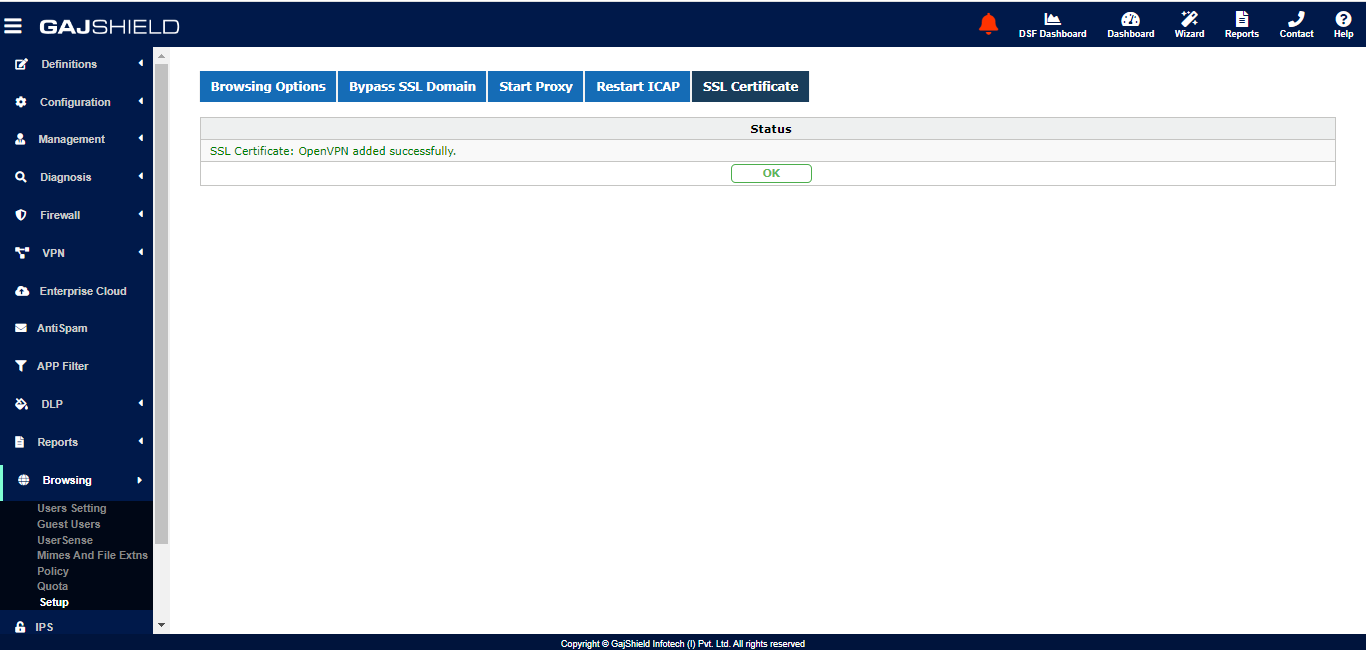Open Quota submenu link
Screen dimensions: 1366x650
coord(53,586)
